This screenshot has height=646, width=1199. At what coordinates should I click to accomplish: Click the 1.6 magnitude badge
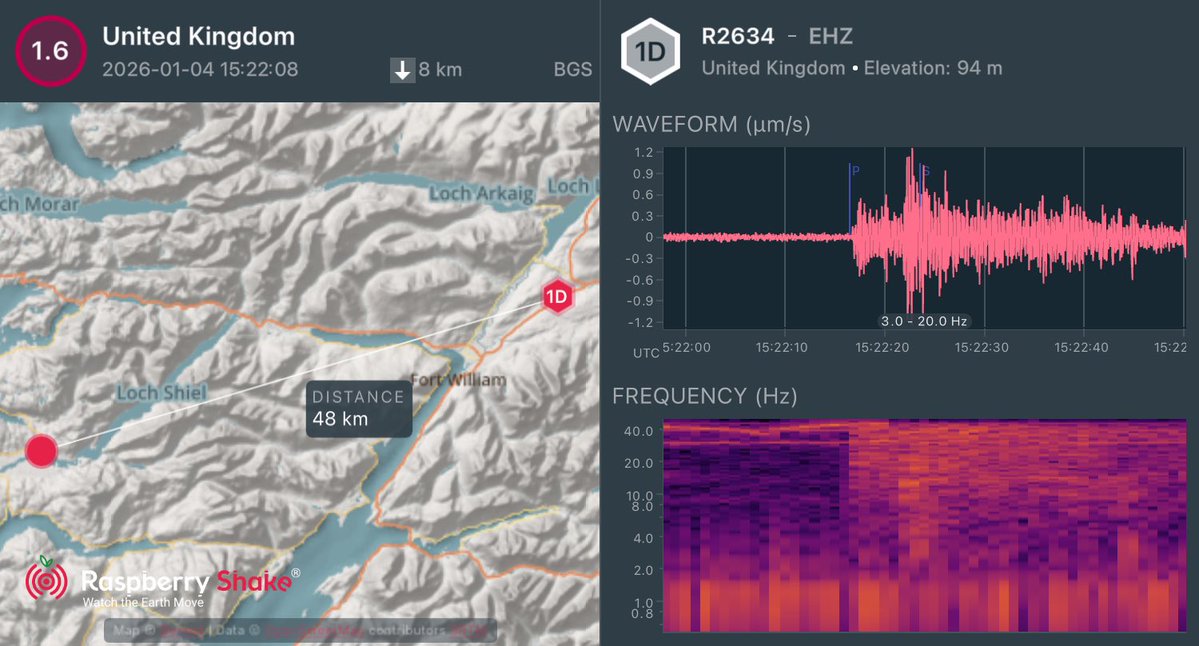click(x=50, y=51)
